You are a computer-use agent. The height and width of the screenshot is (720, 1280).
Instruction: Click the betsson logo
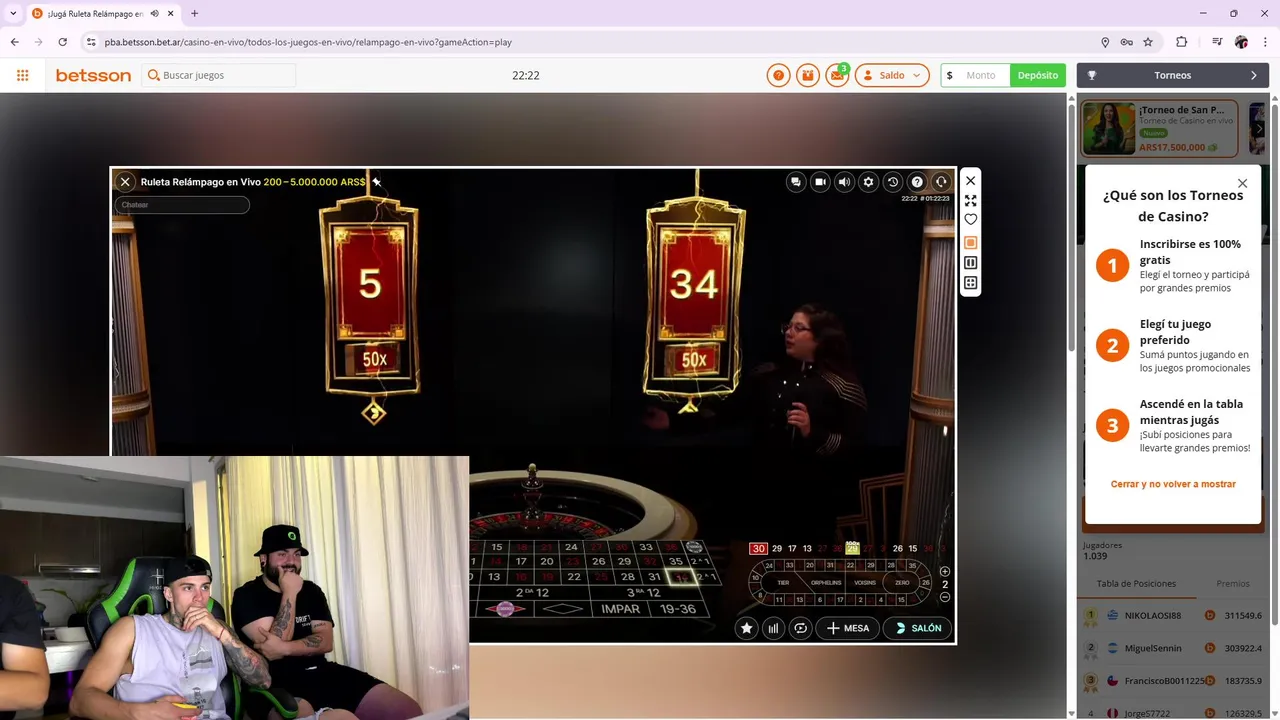(x=93, y=75)
